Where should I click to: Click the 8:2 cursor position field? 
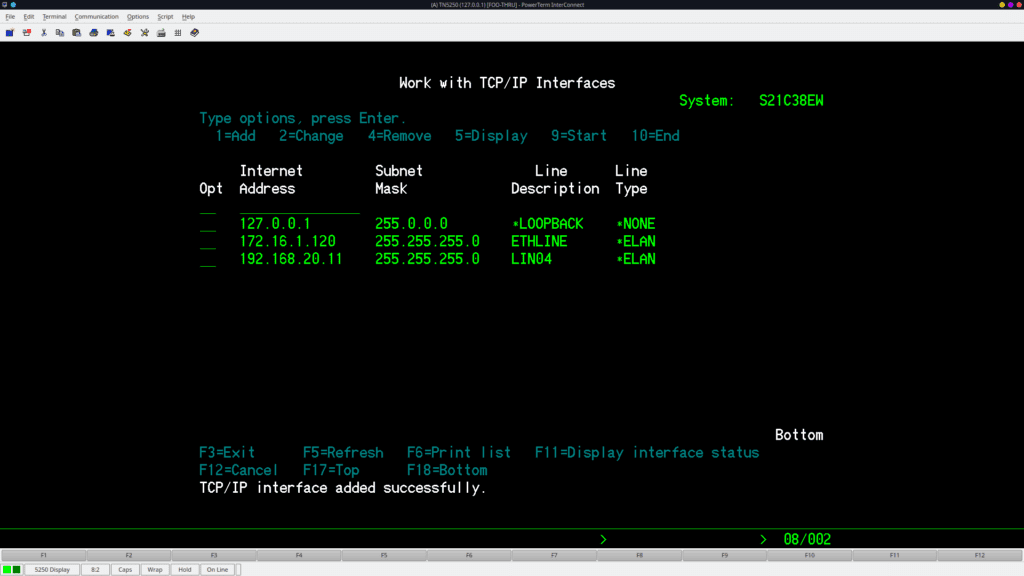coord(95,569)
